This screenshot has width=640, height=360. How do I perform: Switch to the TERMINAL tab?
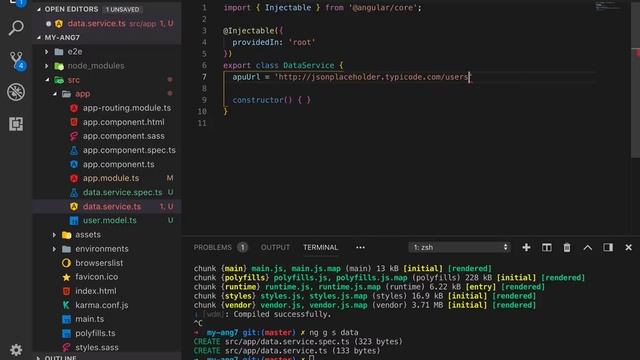point(320,247)
